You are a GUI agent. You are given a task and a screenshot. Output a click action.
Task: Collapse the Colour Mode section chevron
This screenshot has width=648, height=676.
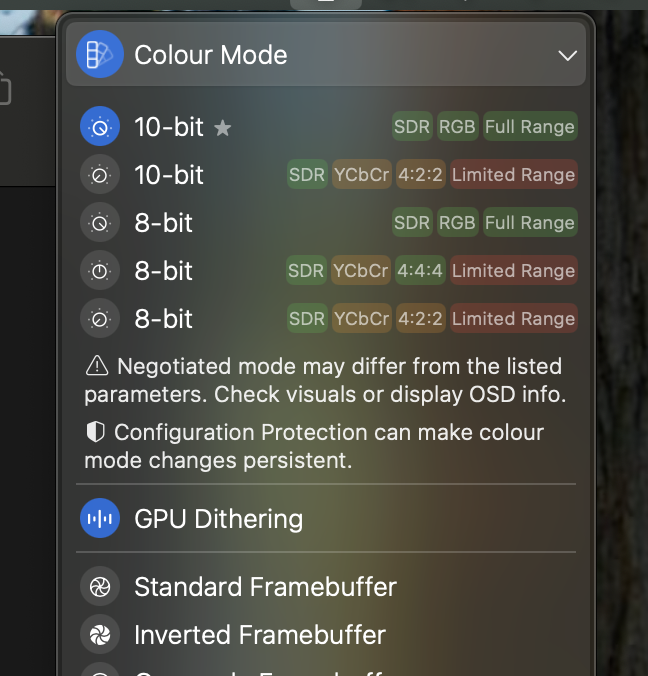567,55
